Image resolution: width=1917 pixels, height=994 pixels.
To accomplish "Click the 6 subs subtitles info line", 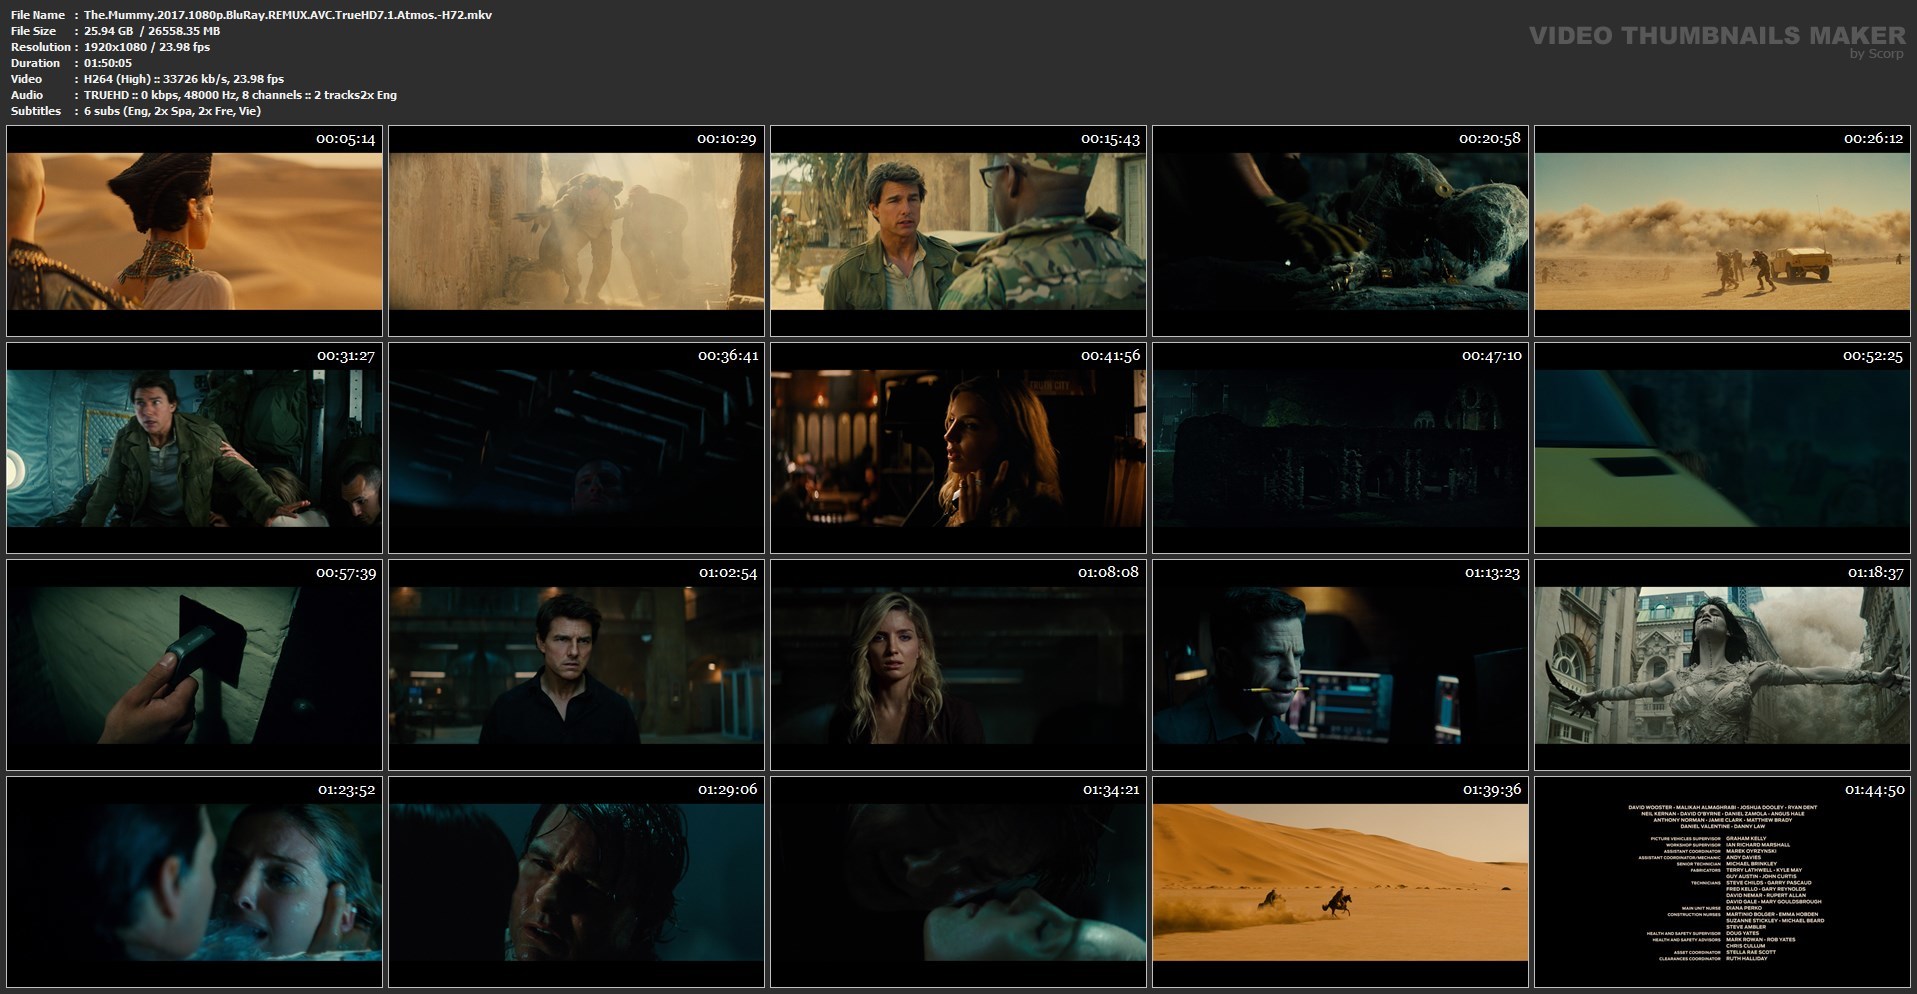I will (173, 111).
